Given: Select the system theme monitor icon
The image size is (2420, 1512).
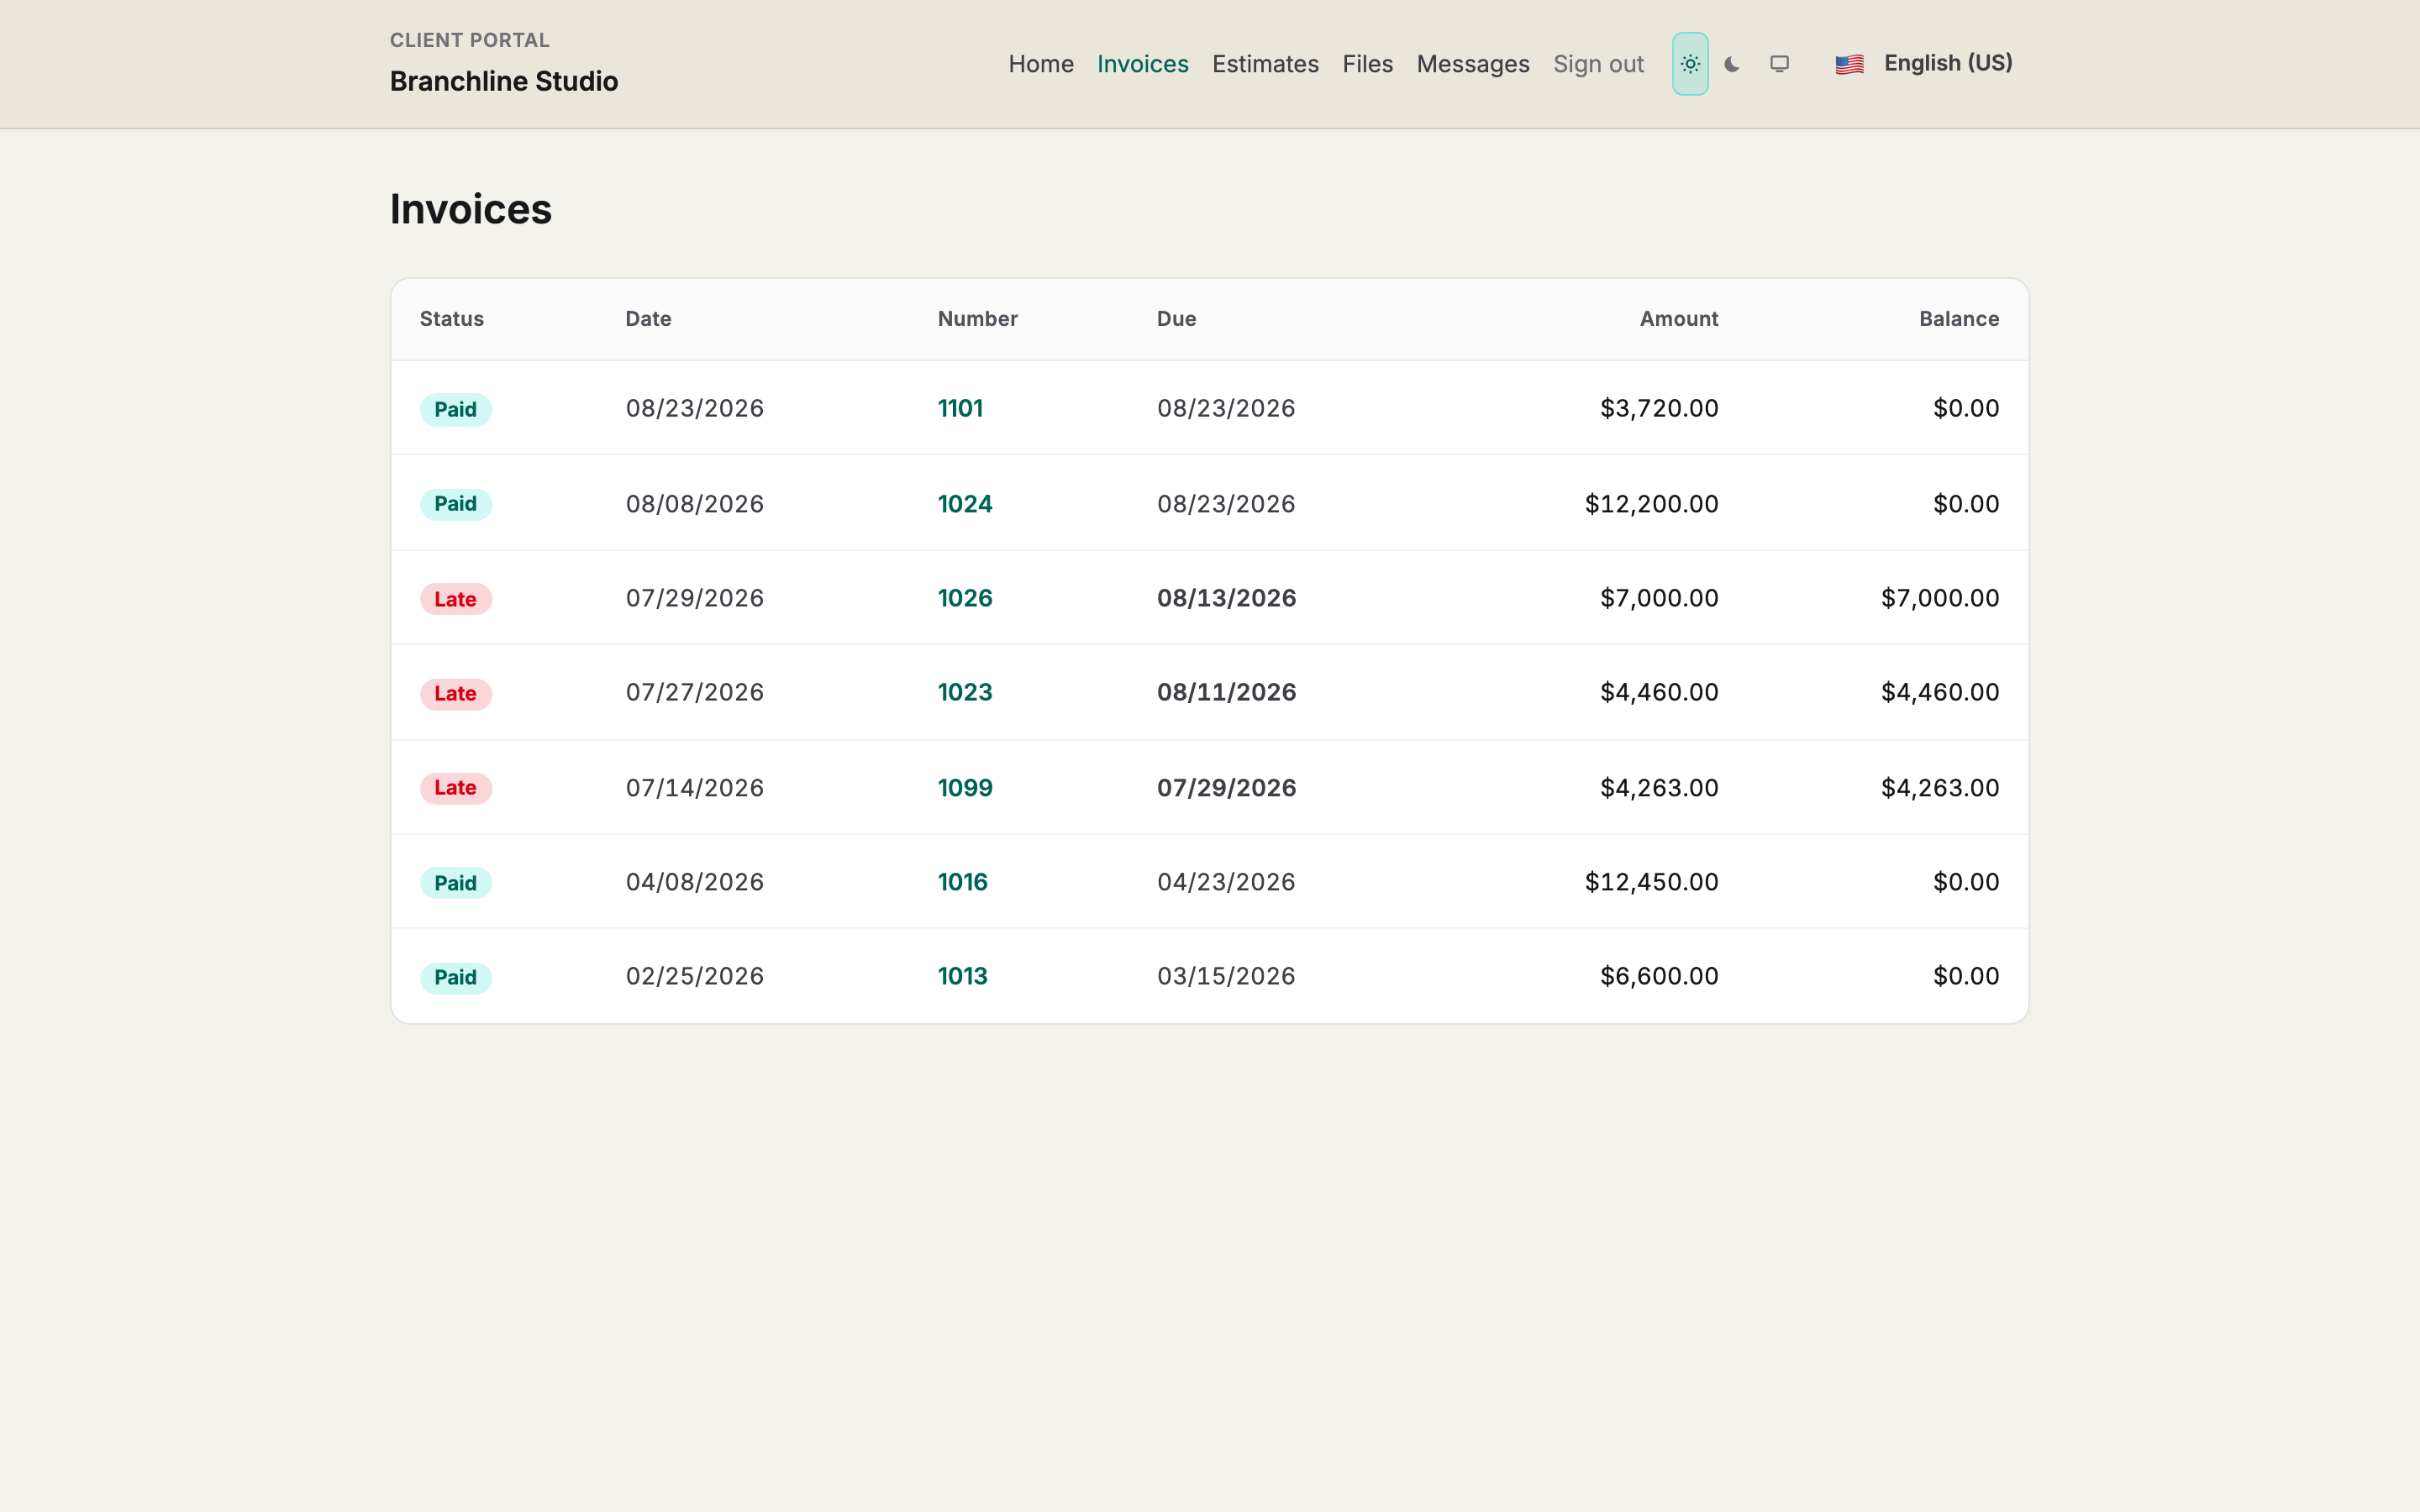Looking at the screenshot, I should tap(1779, 64).
